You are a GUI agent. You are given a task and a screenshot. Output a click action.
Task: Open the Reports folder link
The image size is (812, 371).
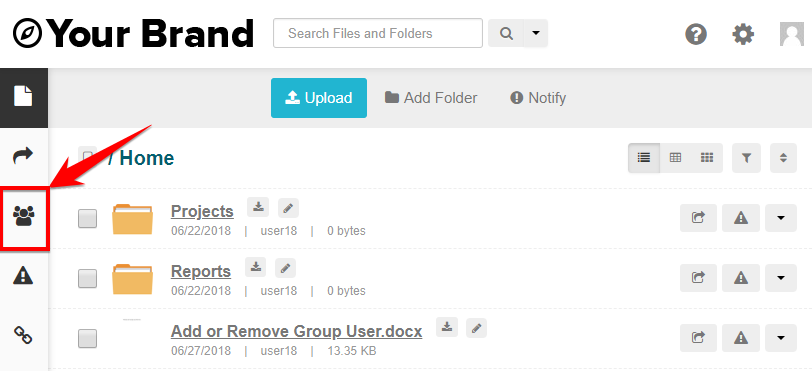201,272
